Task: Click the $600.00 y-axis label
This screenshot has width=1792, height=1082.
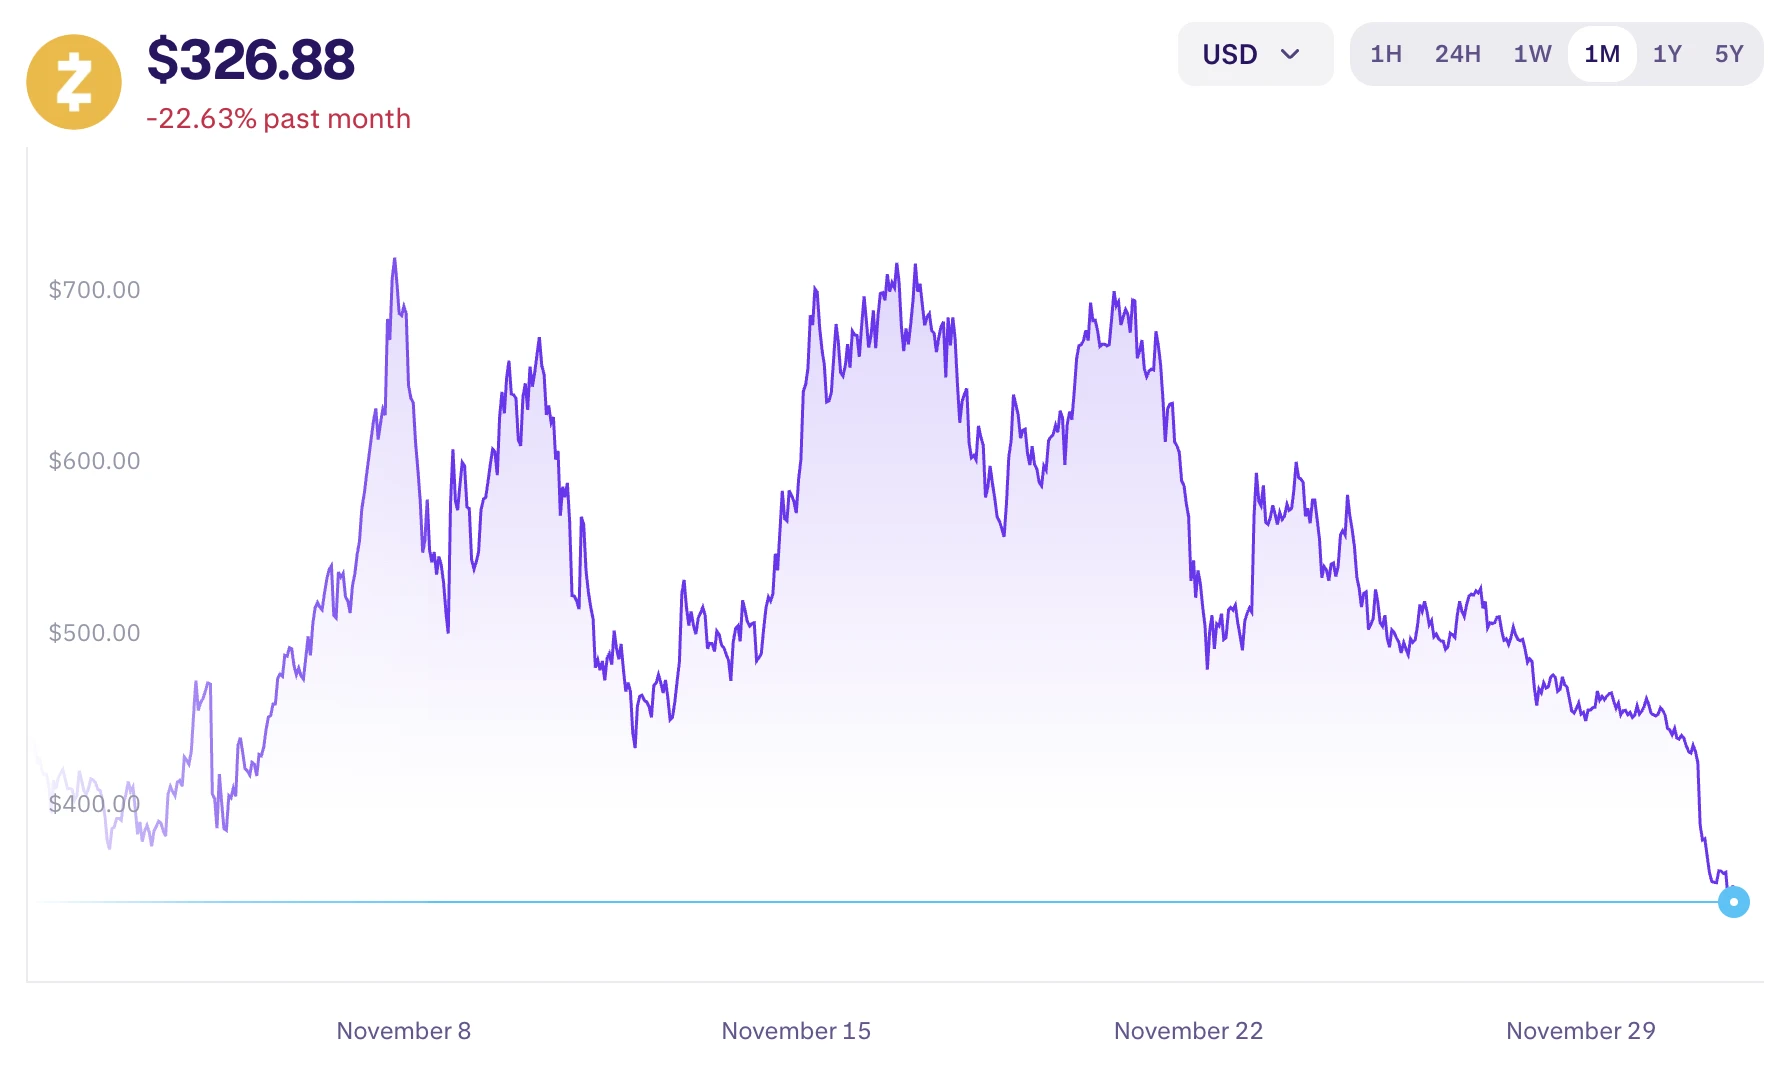Action: click(x=94, y=461)
